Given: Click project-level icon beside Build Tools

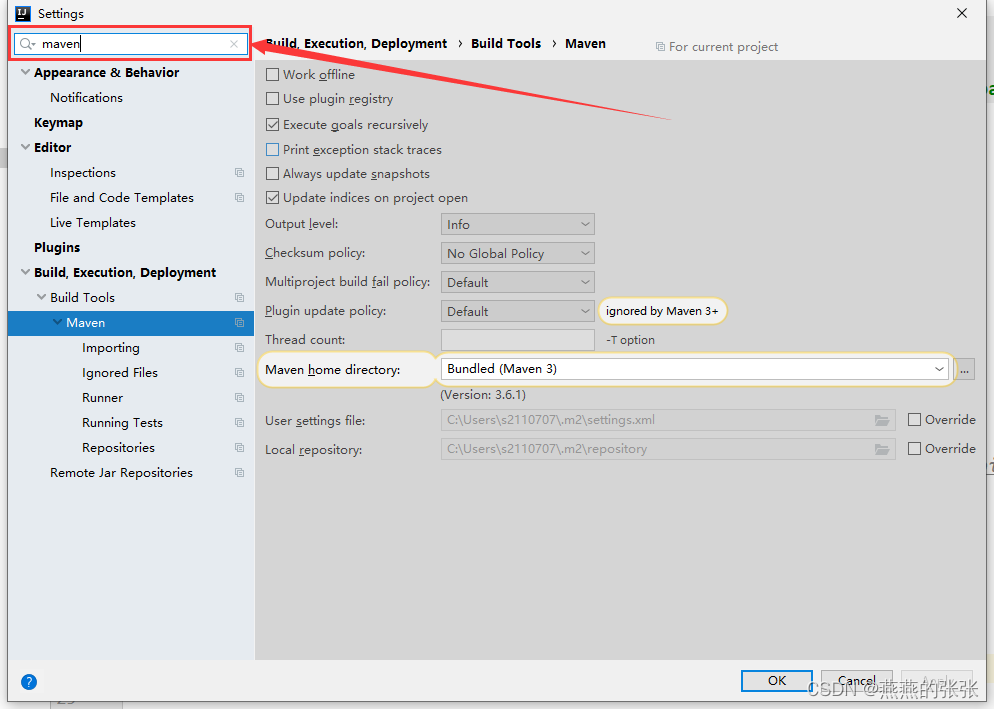Looking at the screenshot, I should [x=239, y=297].
